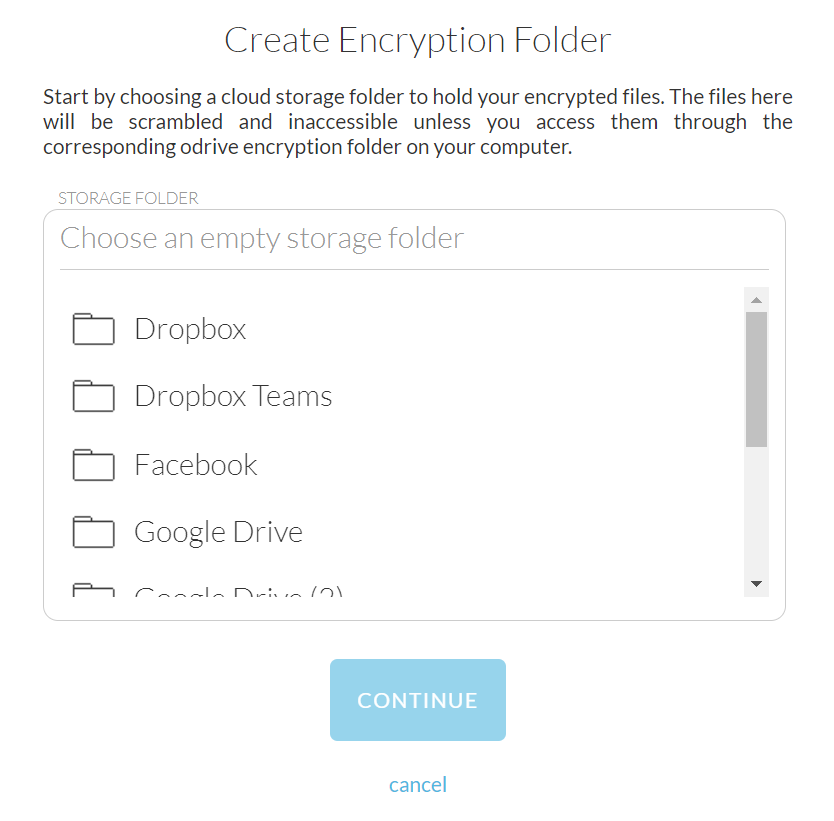This screenshot has height=821, width=834.
Task: Click the Dropbox folder icon
Action: point(94,329)
